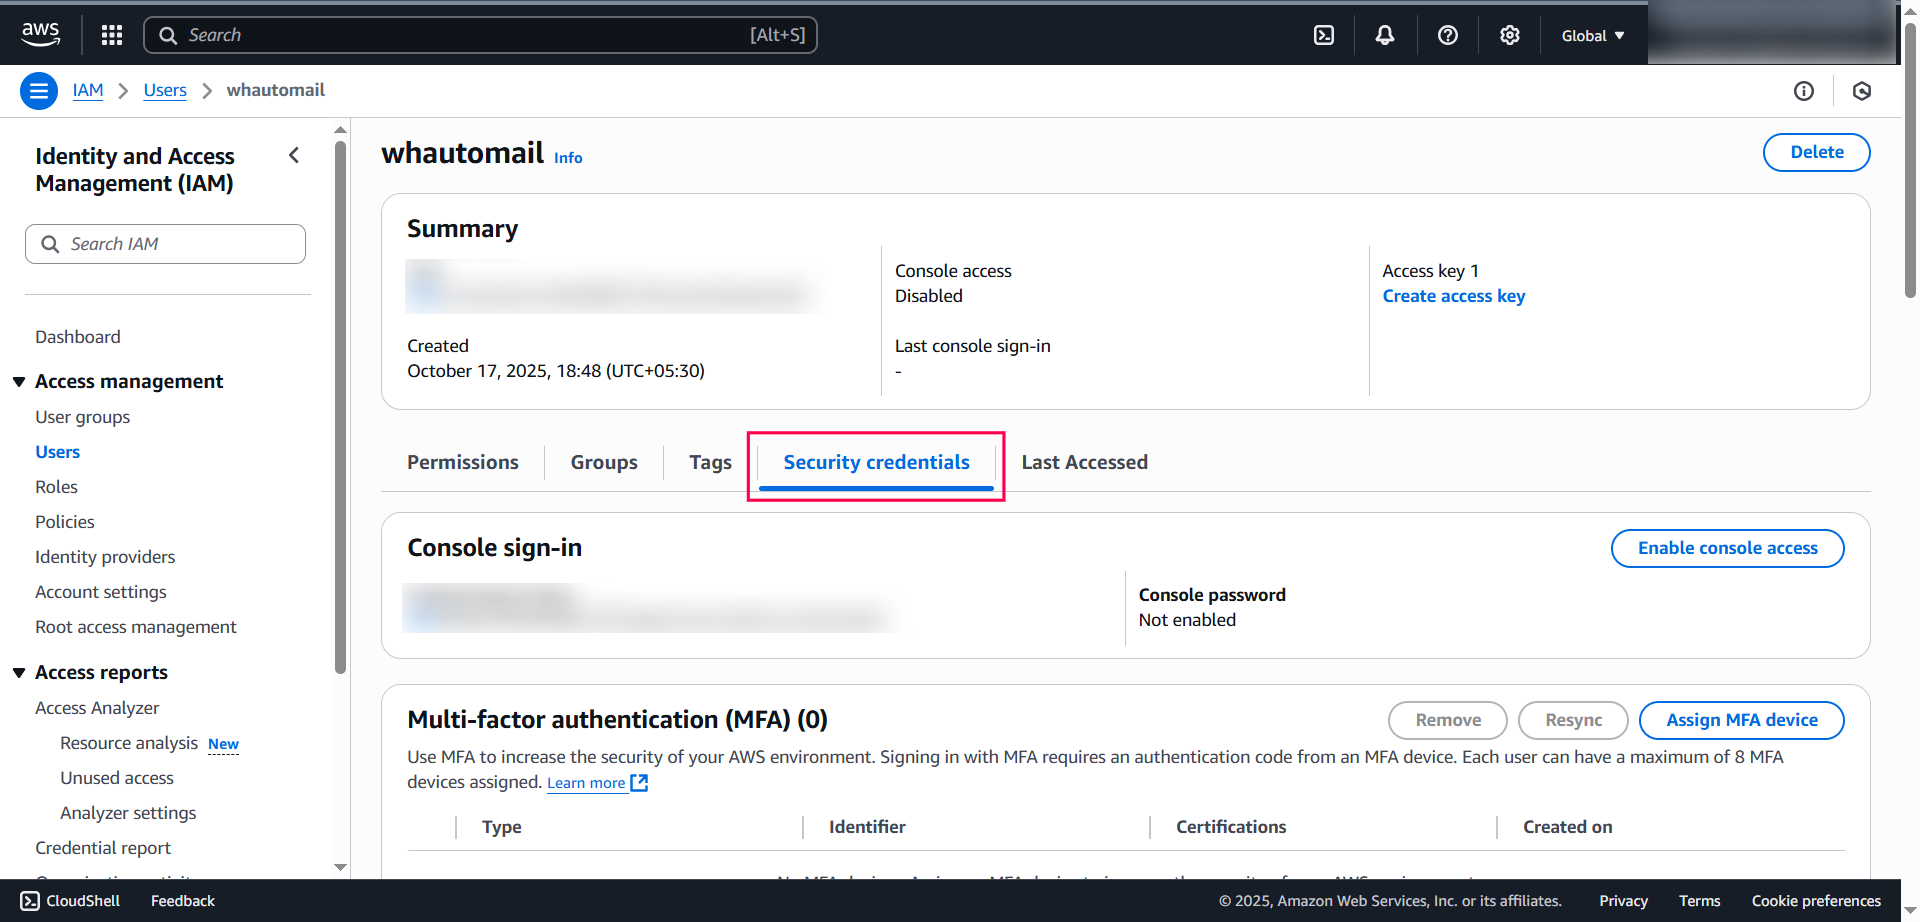1920x922 pixels.
Task: Open the CloudShell terminal icon in top bar
Action: pos(1324,34)
